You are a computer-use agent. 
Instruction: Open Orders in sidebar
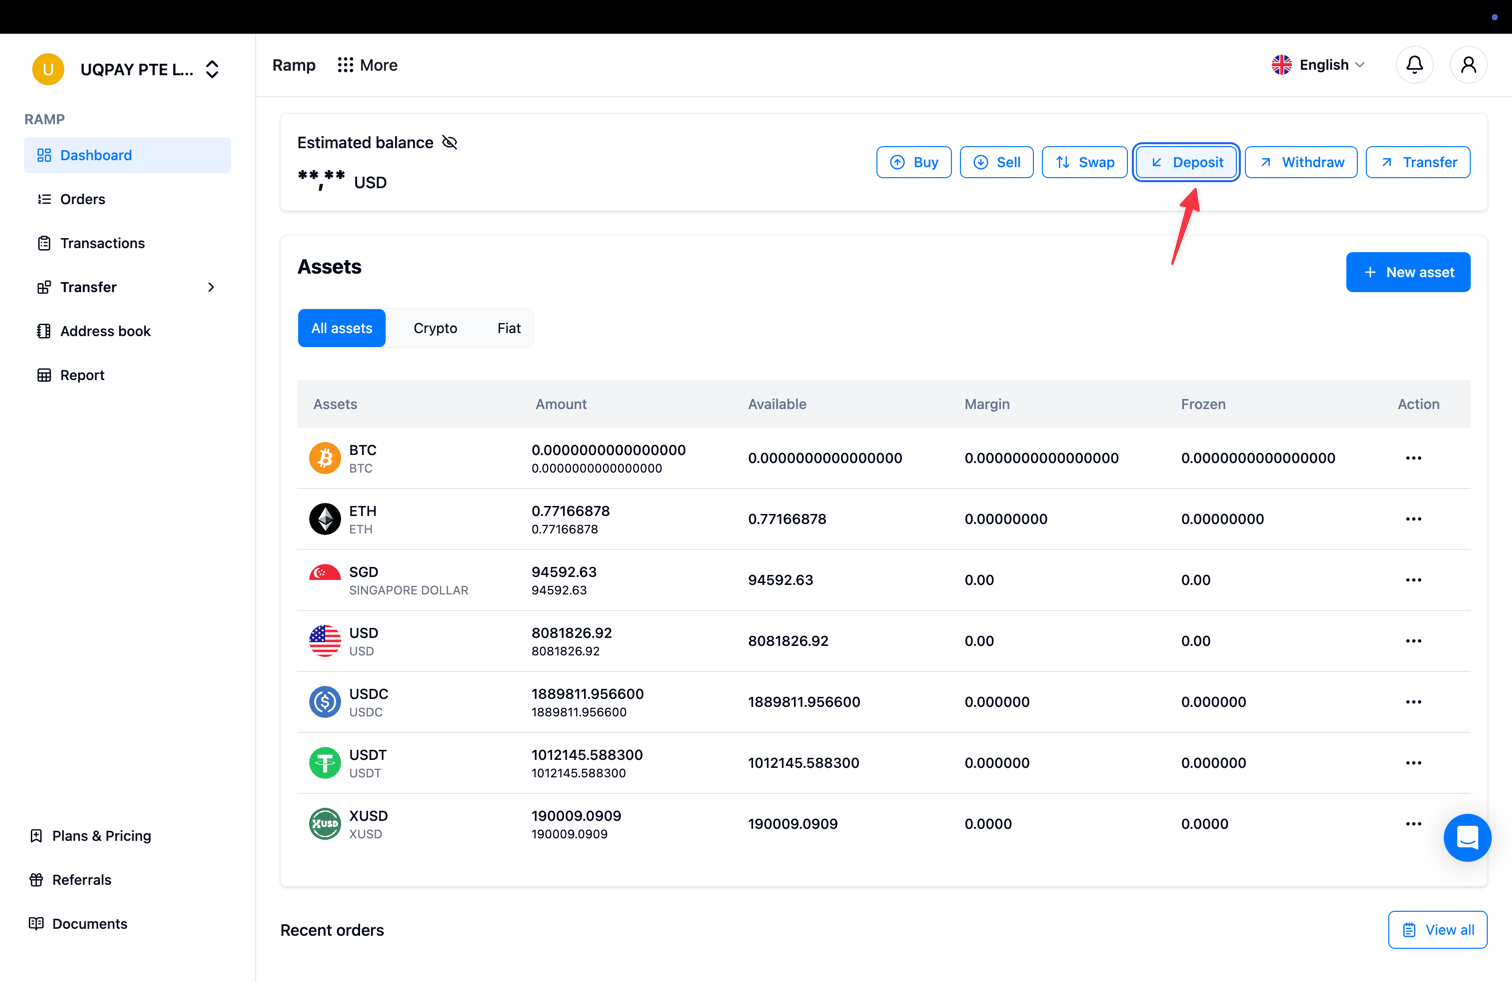coord(127,199)
